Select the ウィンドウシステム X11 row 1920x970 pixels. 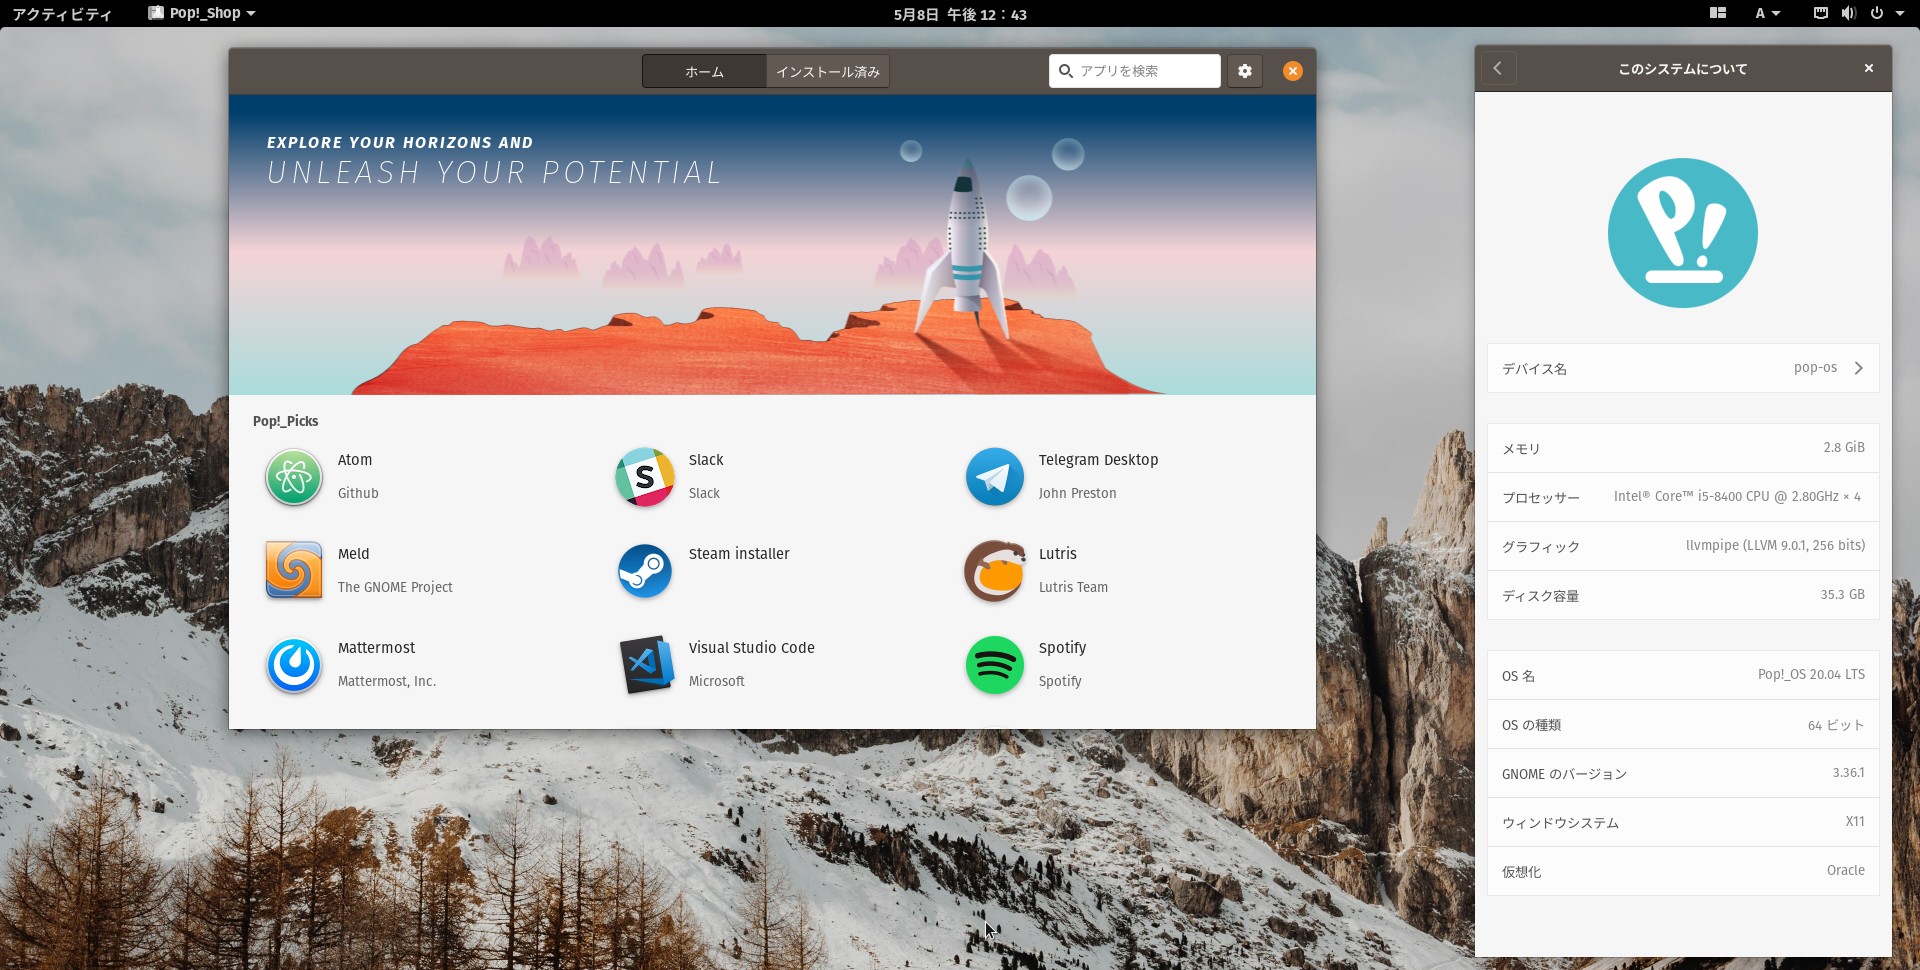pyautogui.click(x=1683, y=822)
